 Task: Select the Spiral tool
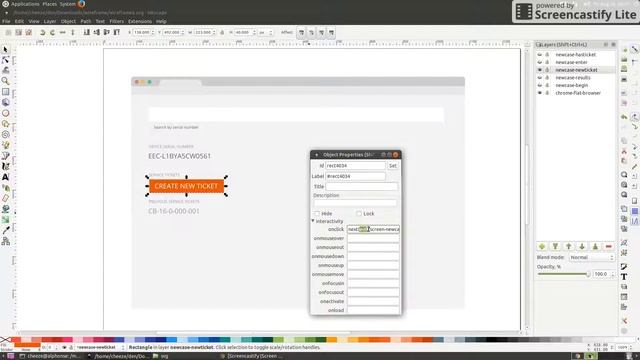pyautogui.click(x=5, y=134)
